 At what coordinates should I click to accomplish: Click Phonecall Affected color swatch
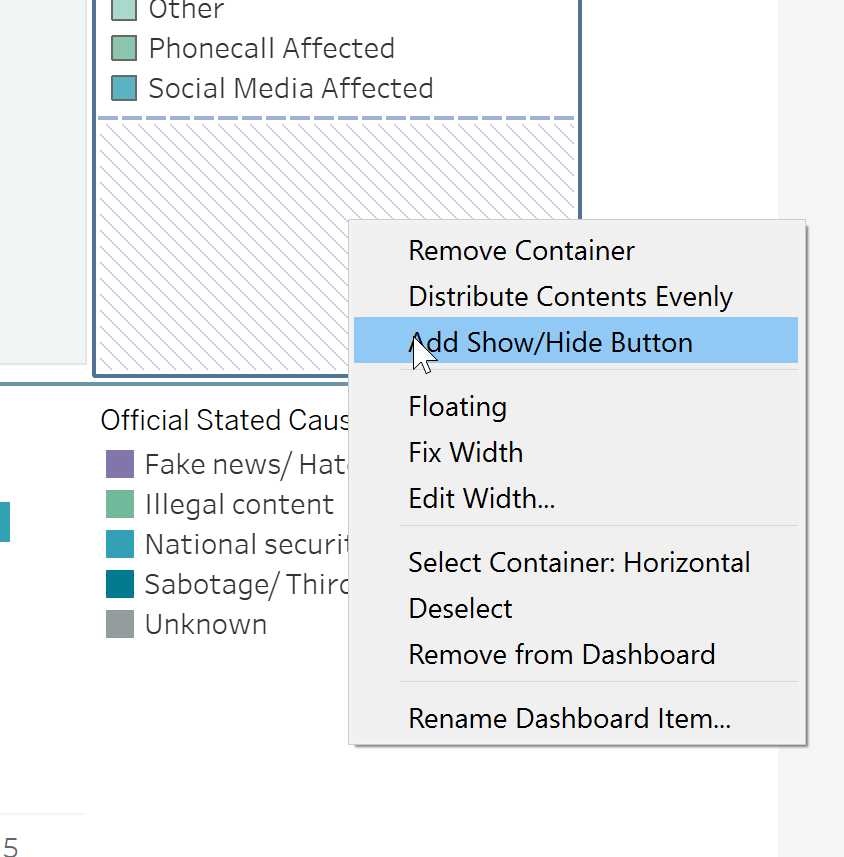(x=124, y=48)
